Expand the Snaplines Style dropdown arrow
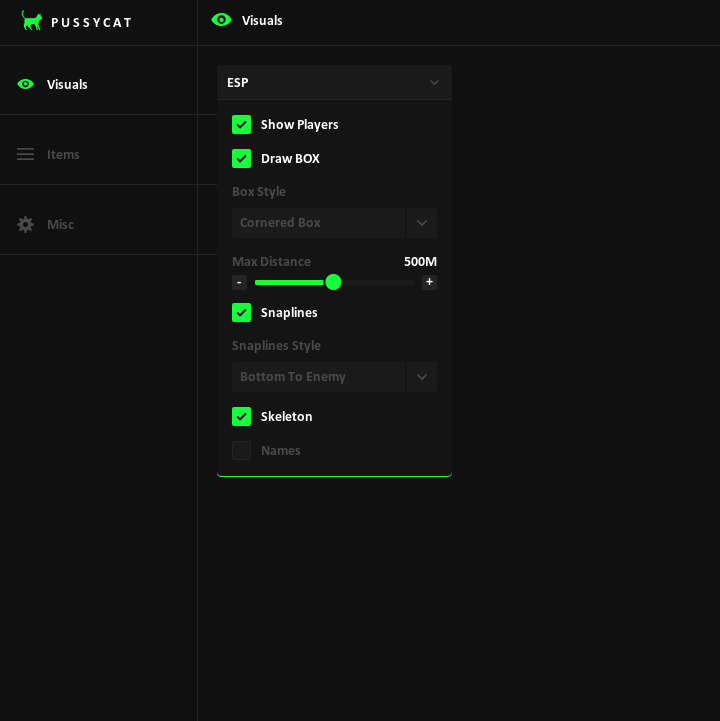The width and height of the screenshot is (720, 721). point(422,377)
